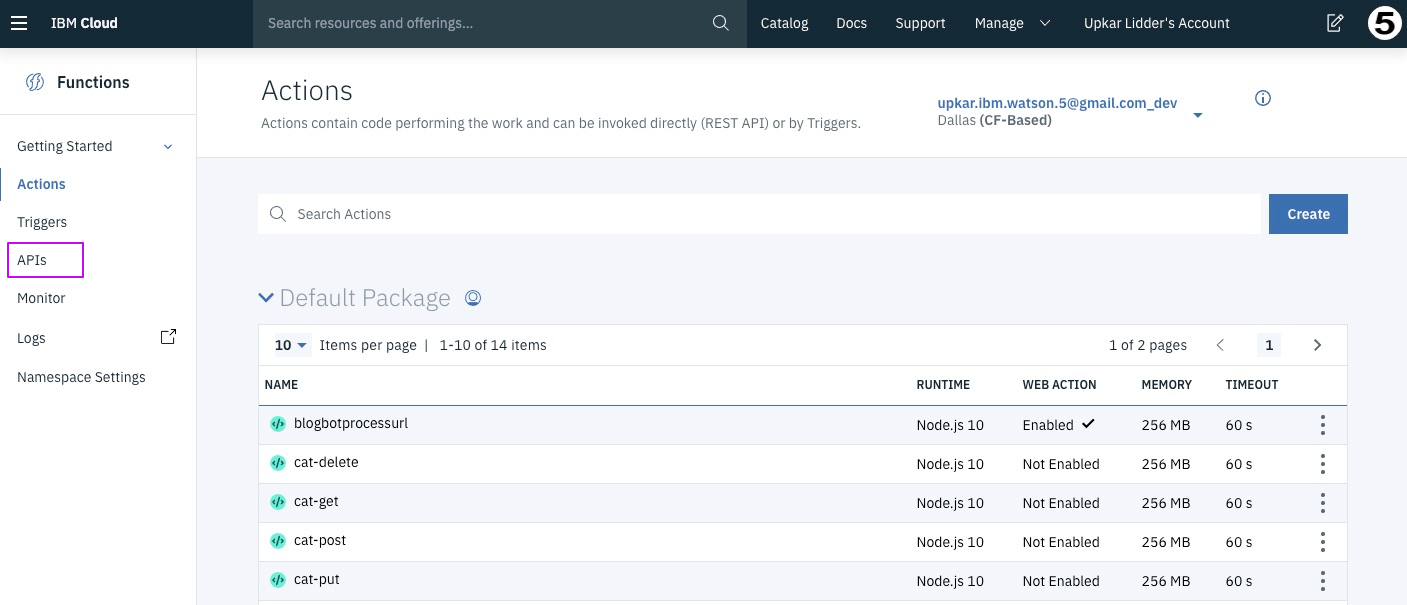Open Namespace Settings in the sidebar
1407x605 pixels.
[81, 377]
